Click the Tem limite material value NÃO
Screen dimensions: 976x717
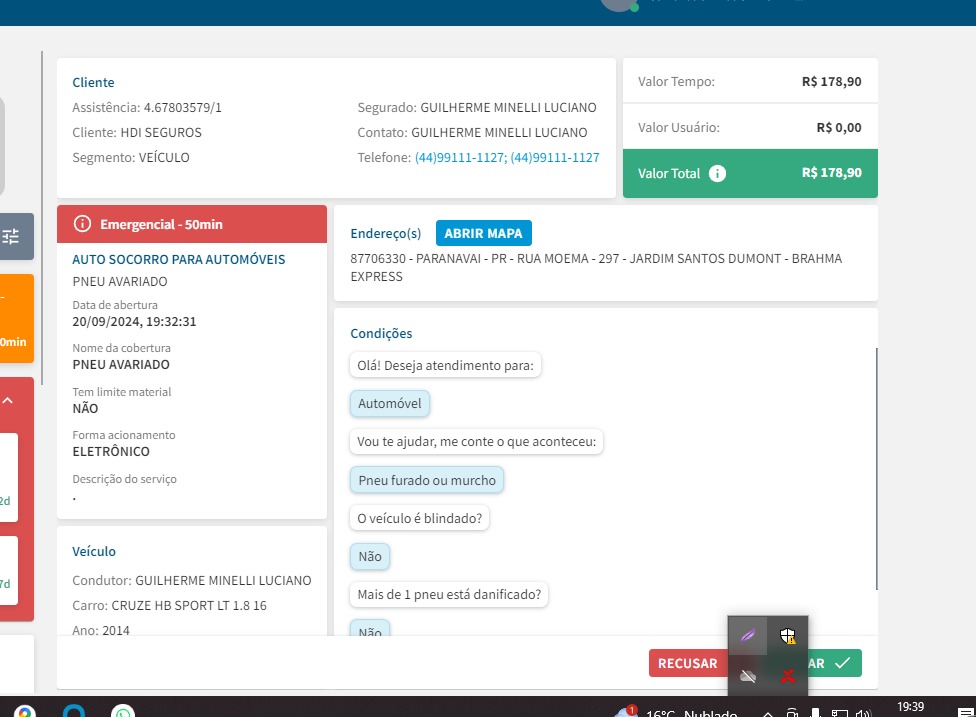tap(85, 408)
